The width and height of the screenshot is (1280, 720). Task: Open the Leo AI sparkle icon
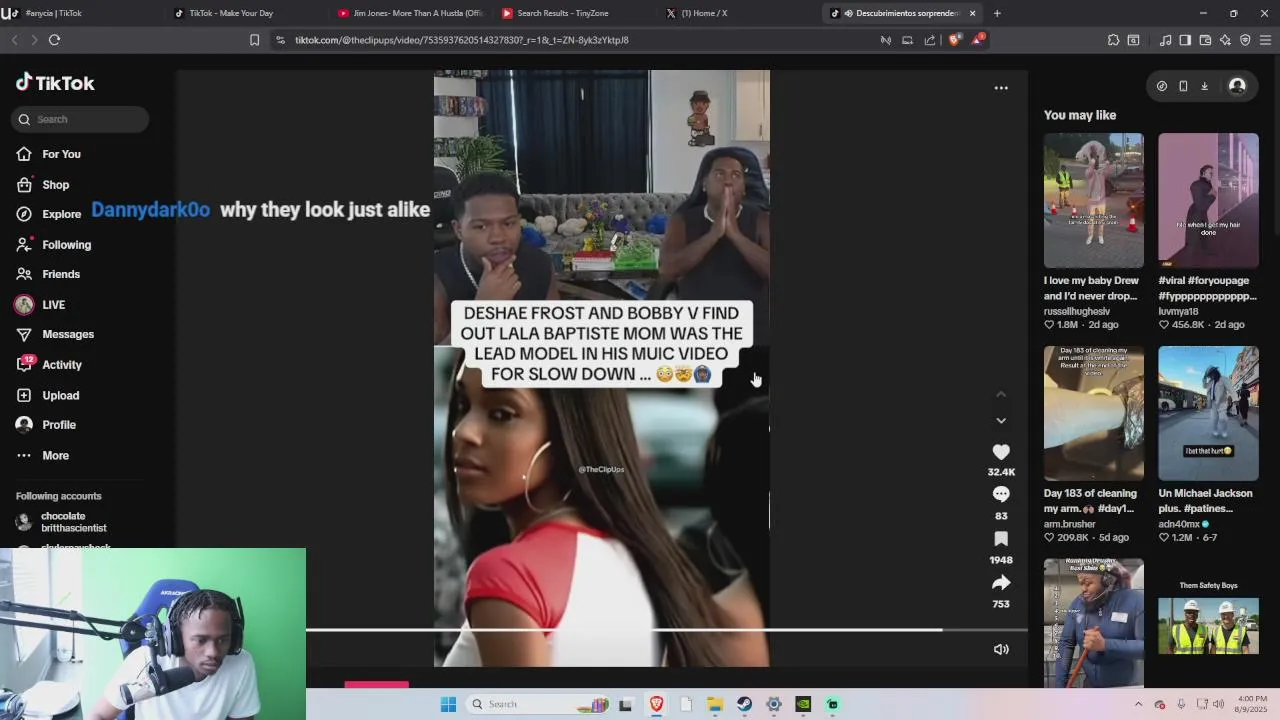click(1225, 40)
